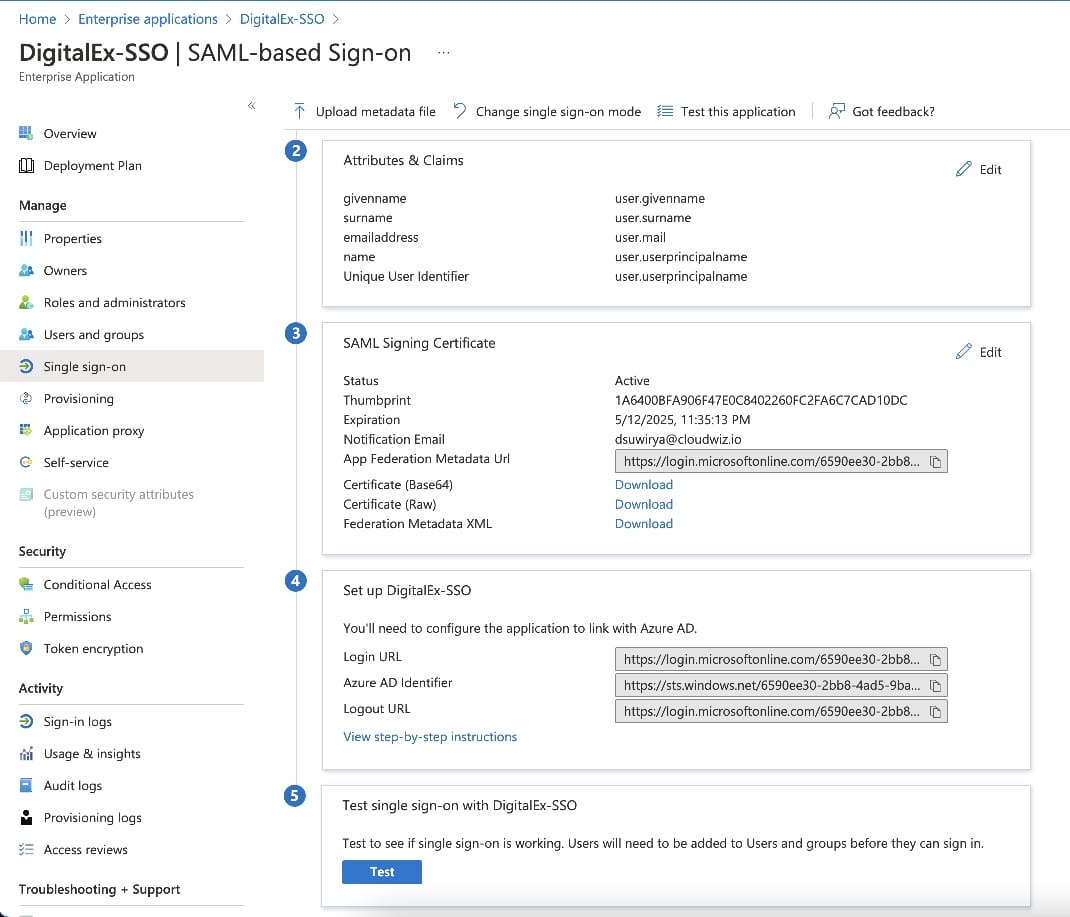Edit the Attributes & Claims section
1070x917 pixels.
point(979,170)
